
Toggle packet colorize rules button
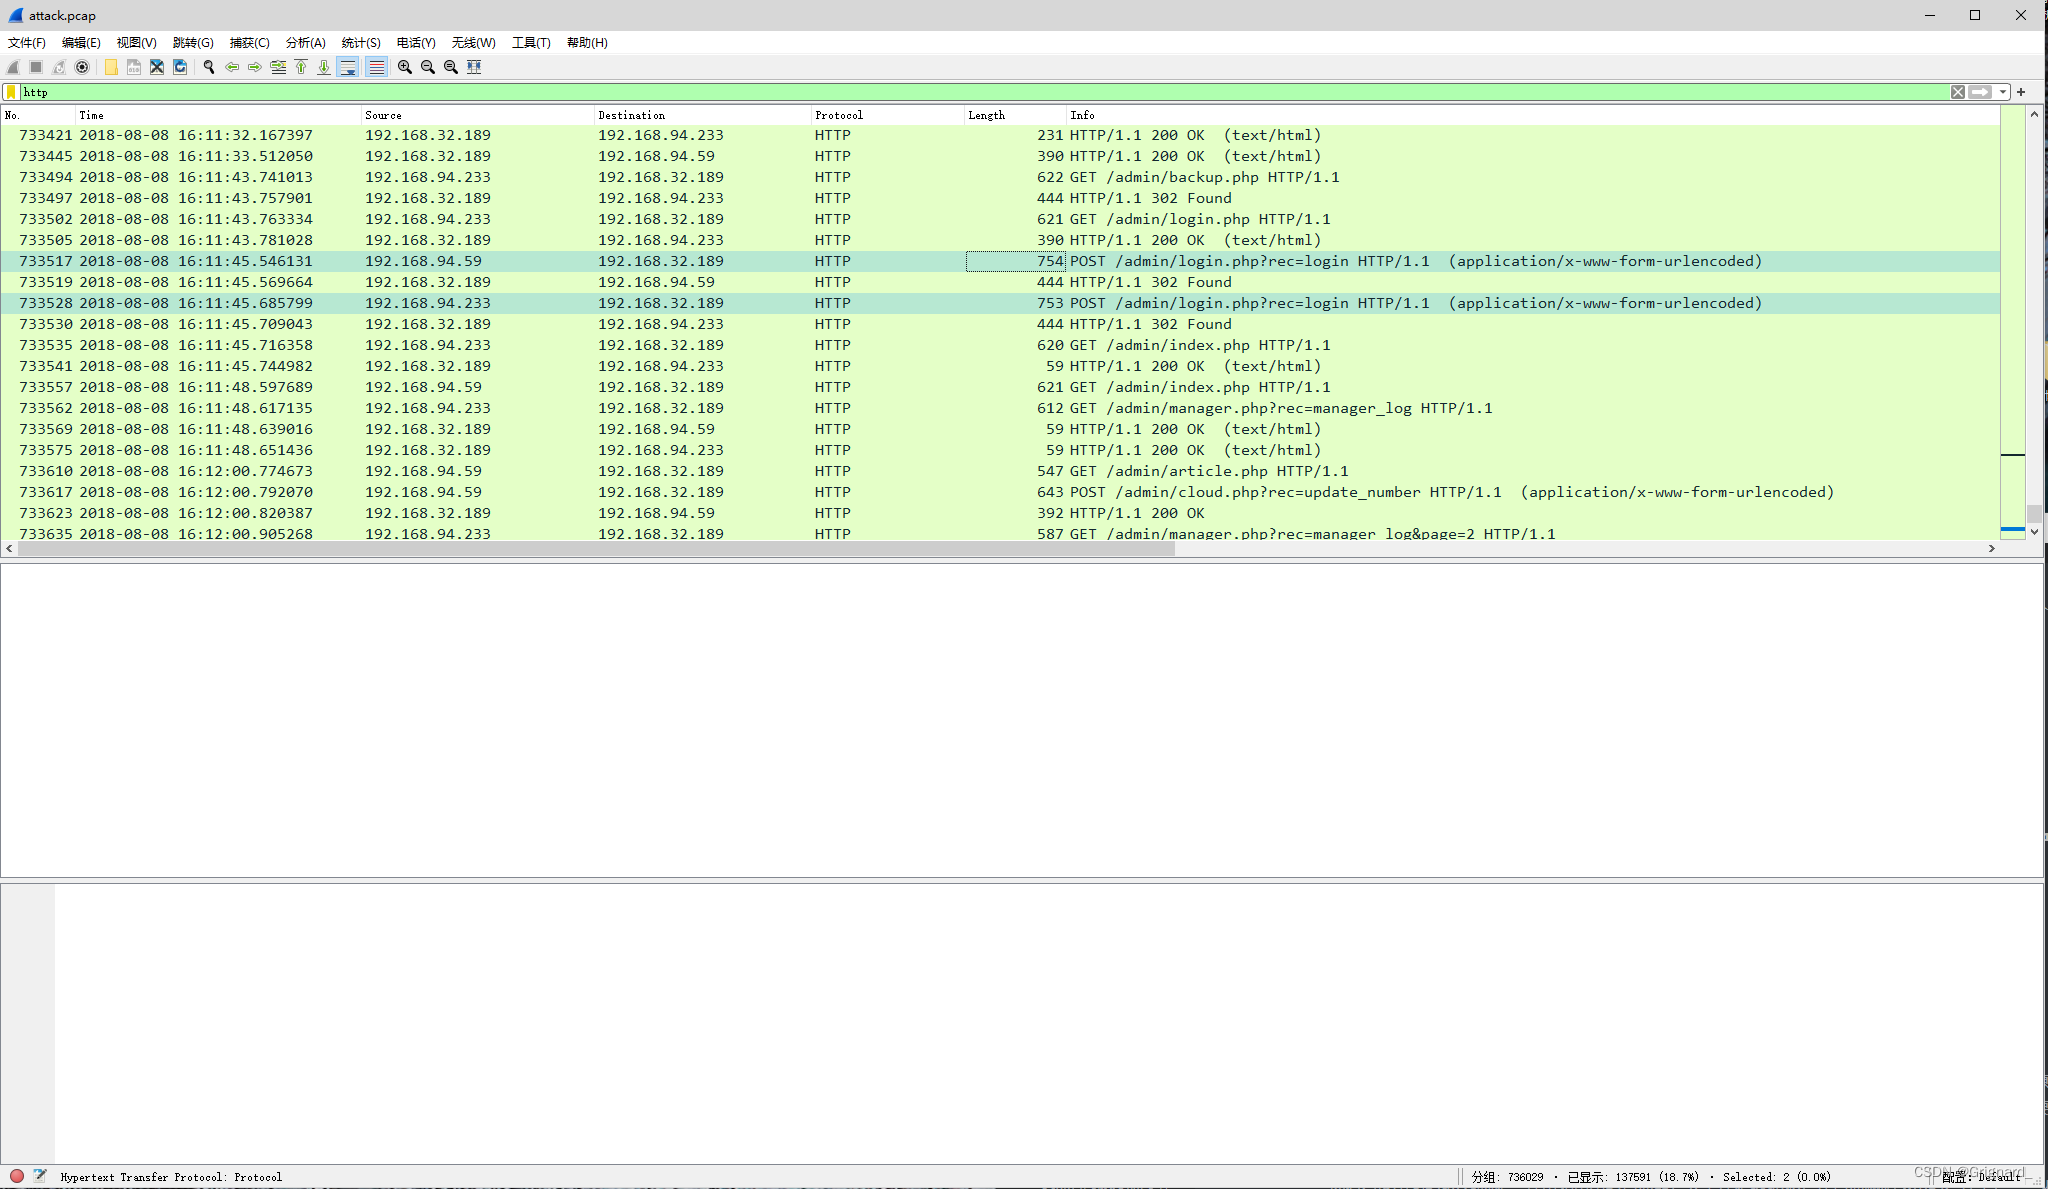click(x=376, y=67)
